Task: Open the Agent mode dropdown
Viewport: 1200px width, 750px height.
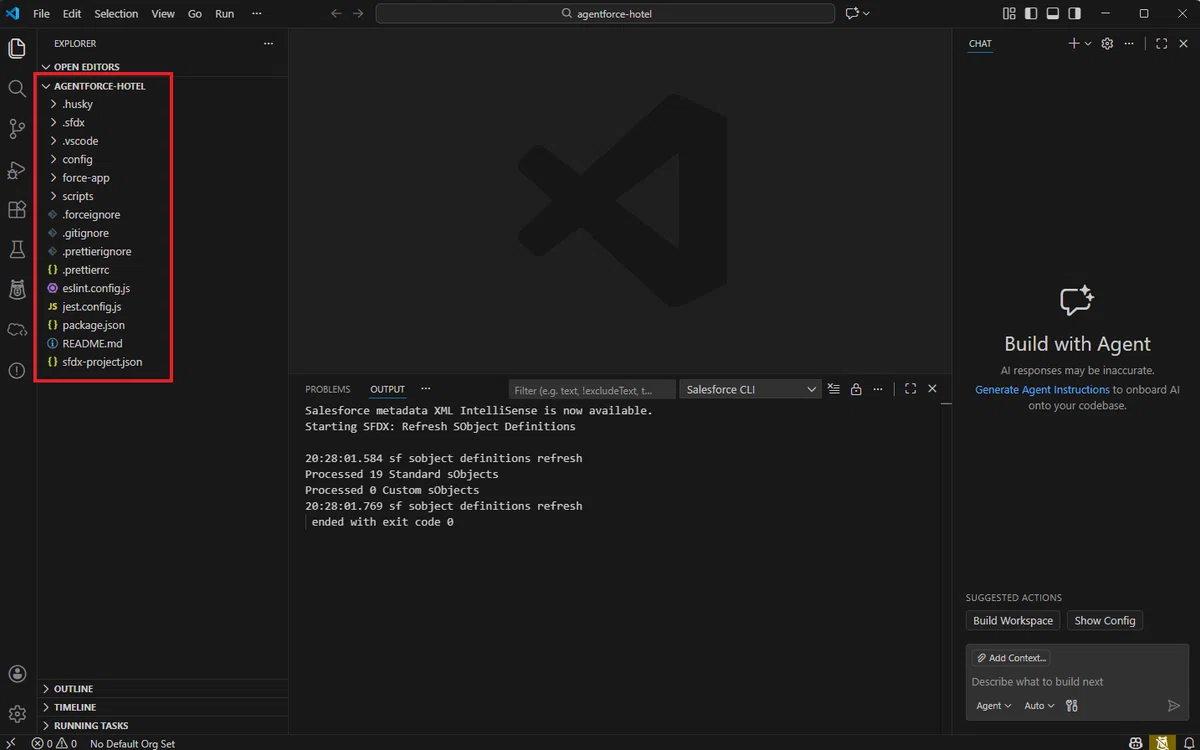Action: pyautogui.click(x=994, y=706)
